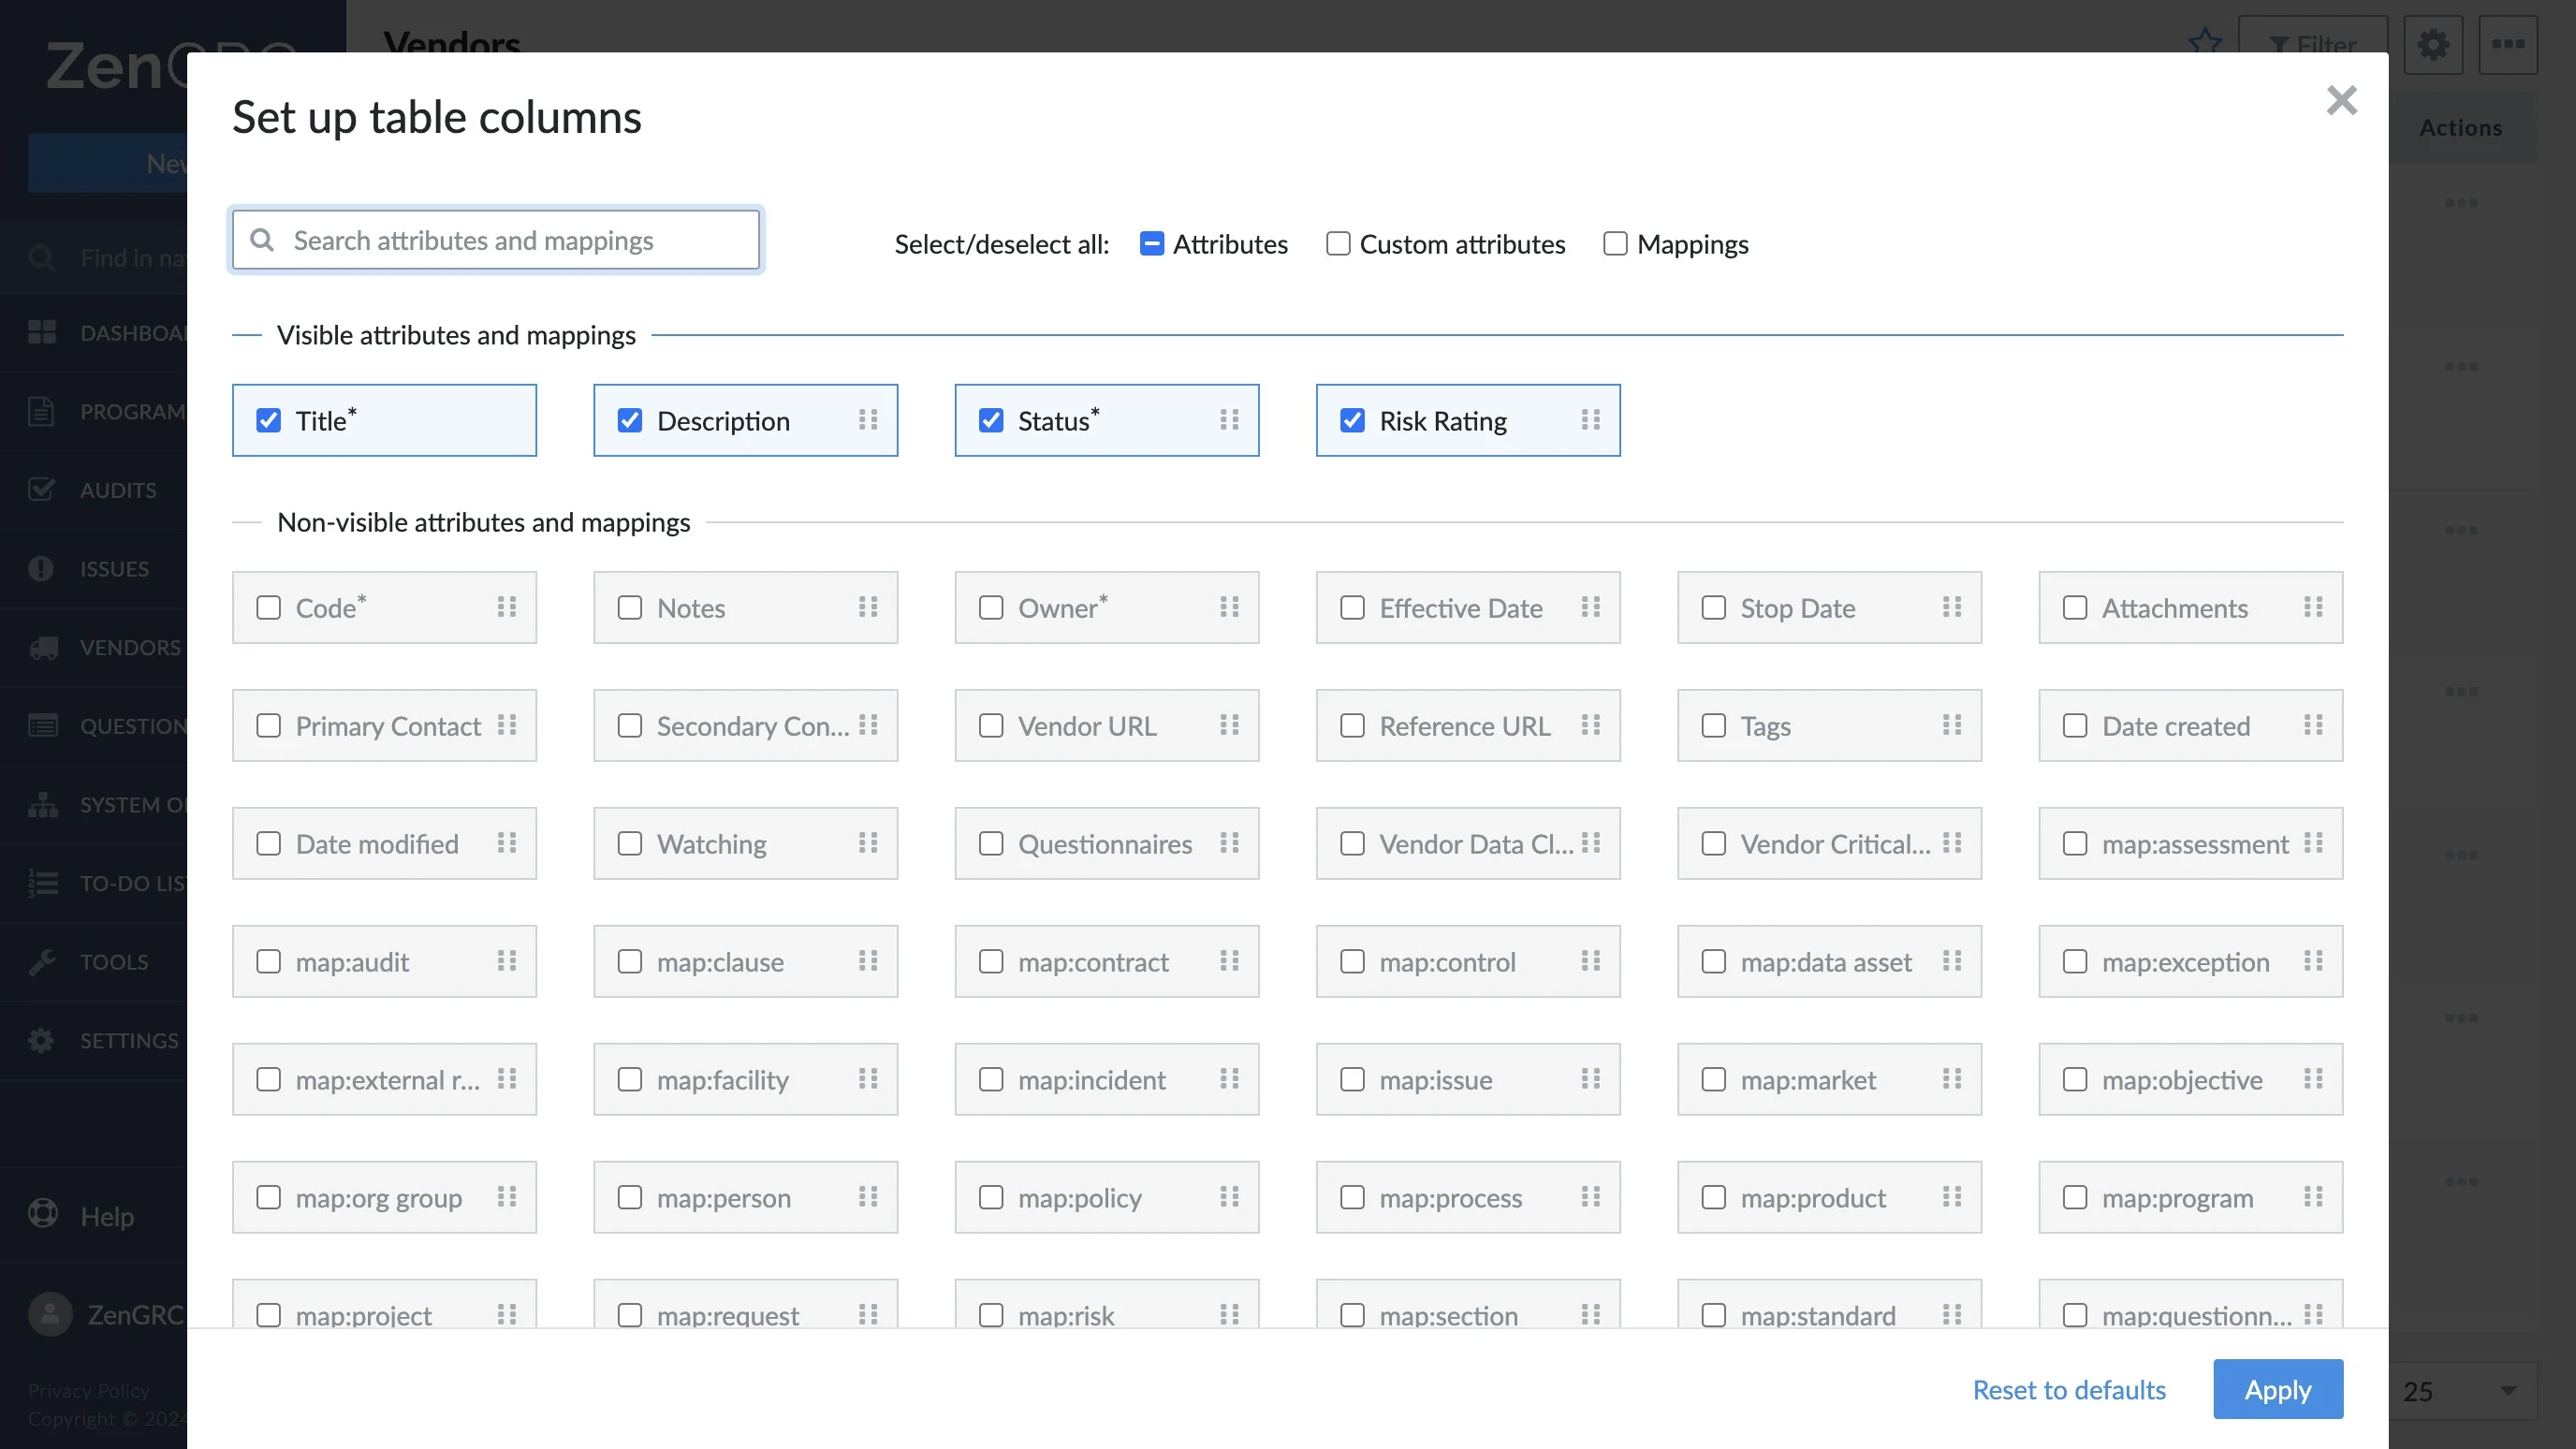Screen dimensions: 2576x1449
Task: Grab the drag handle on Risk Rating column
Action: (x=1590, y=420)
